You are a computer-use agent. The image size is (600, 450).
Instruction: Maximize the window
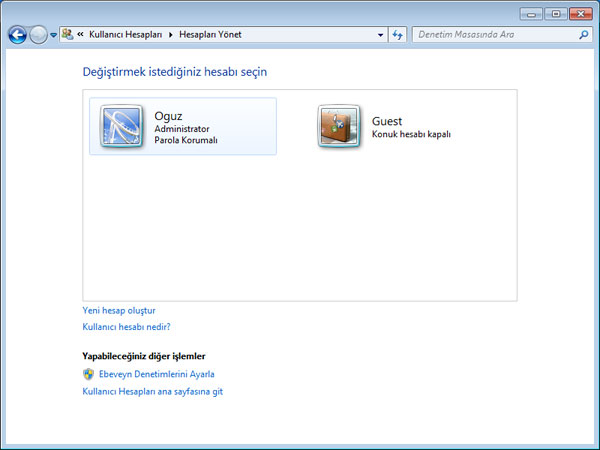click(x=556, y=14)
